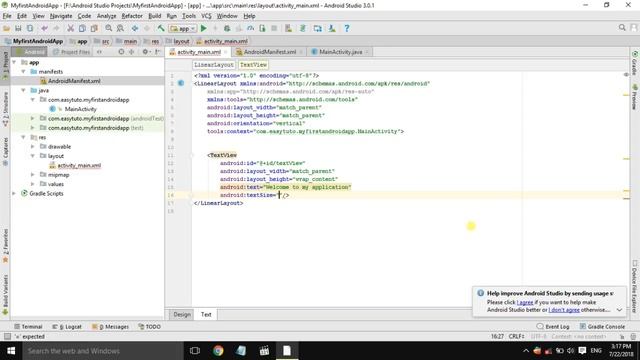Click the Make Project hammer icon
The image size is (640, 360).
[161, 29]
